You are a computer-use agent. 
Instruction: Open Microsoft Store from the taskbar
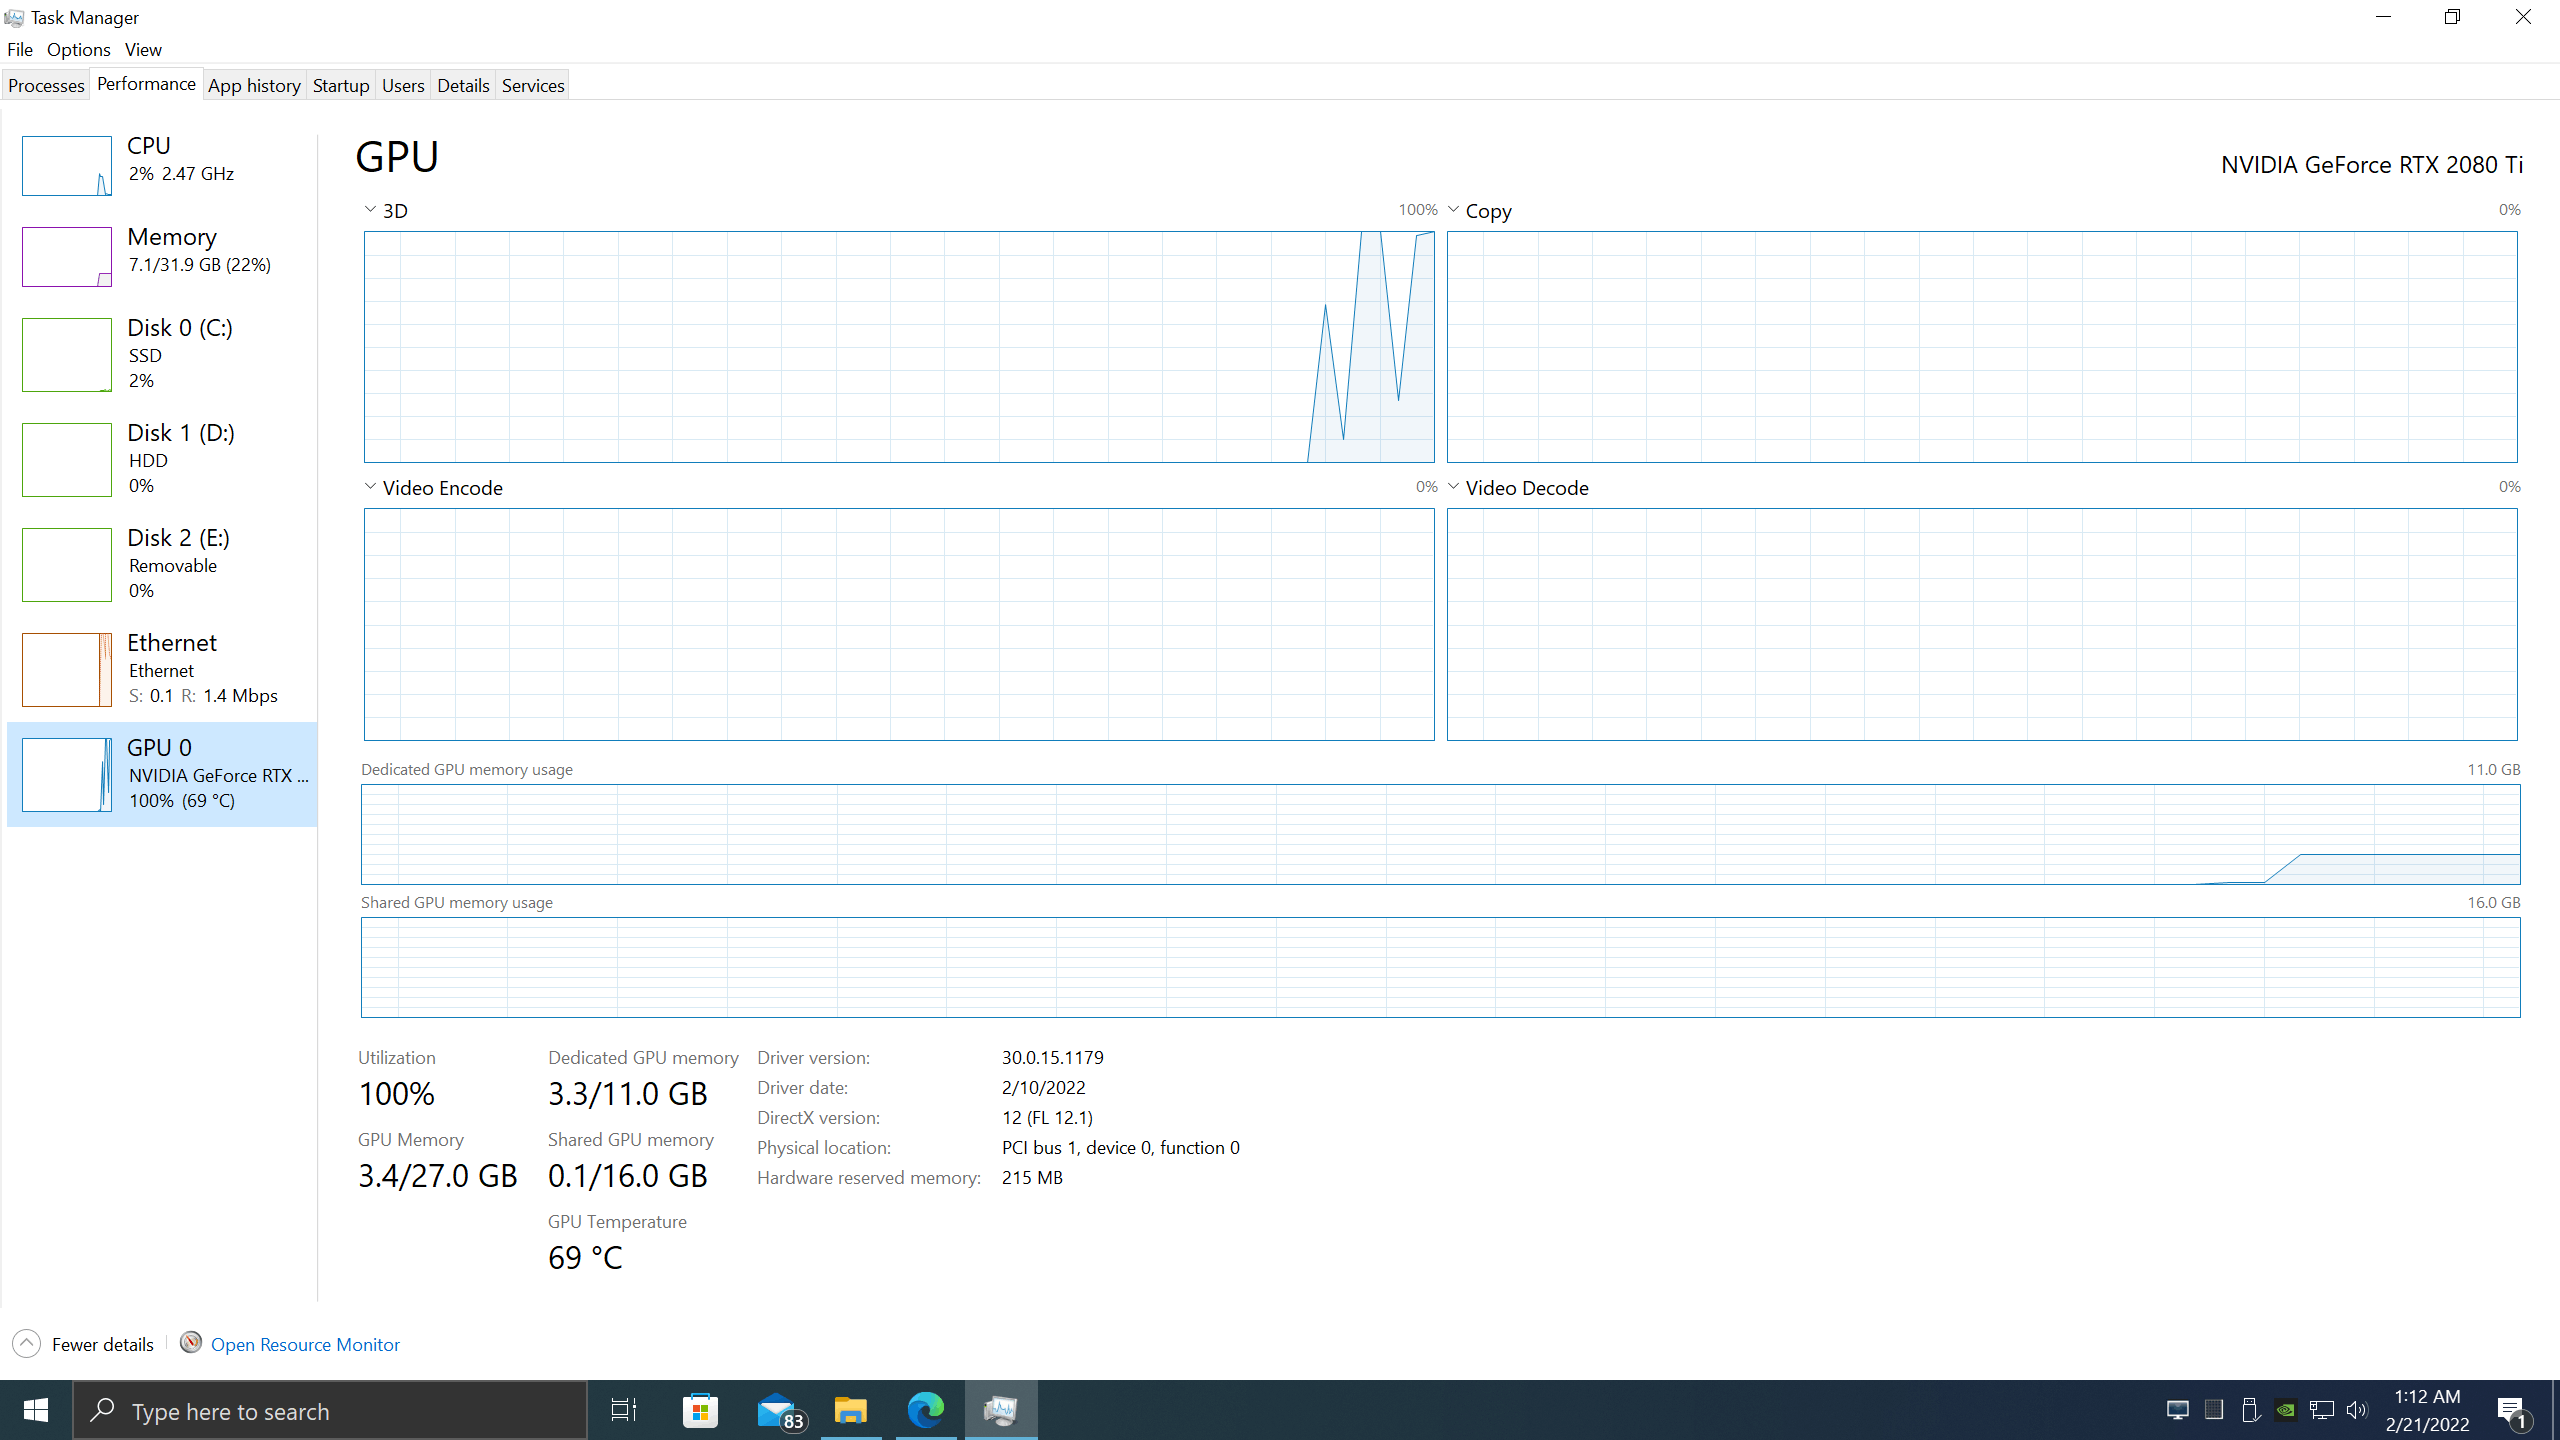pos(700,1410)
